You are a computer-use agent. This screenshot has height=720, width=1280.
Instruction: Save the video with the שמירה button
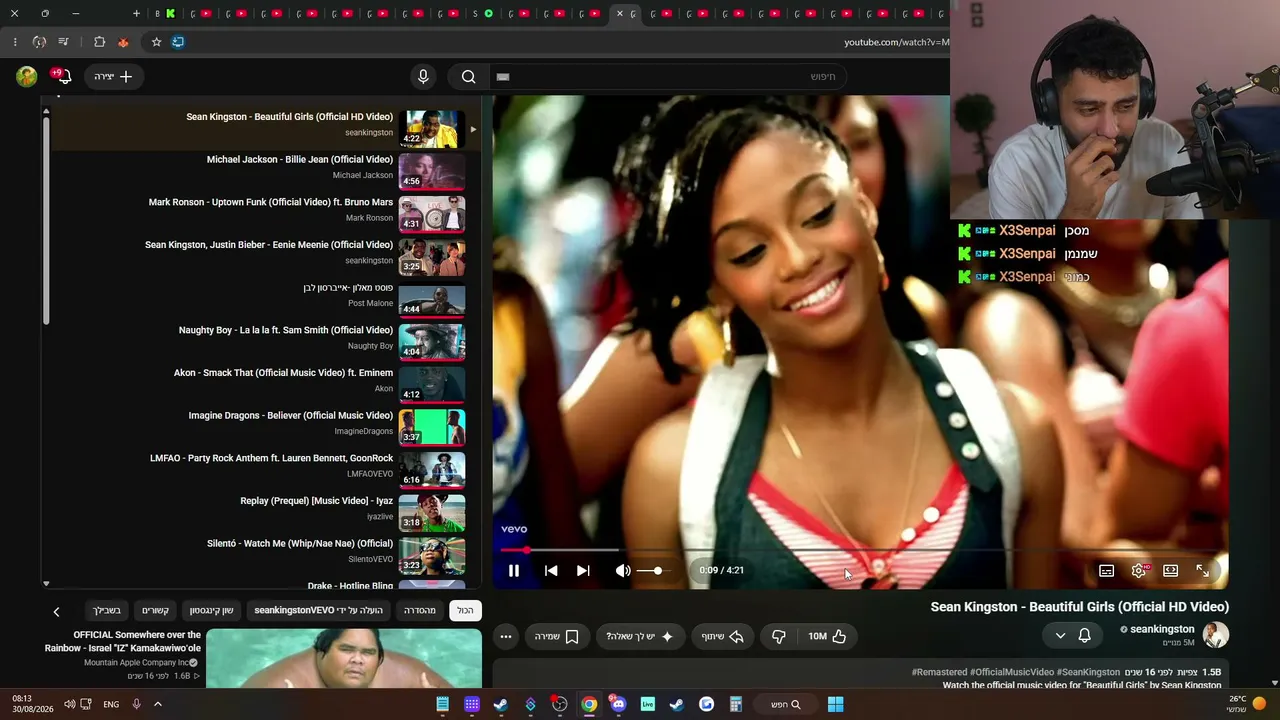pyautogui.click(x=557, y=636)
